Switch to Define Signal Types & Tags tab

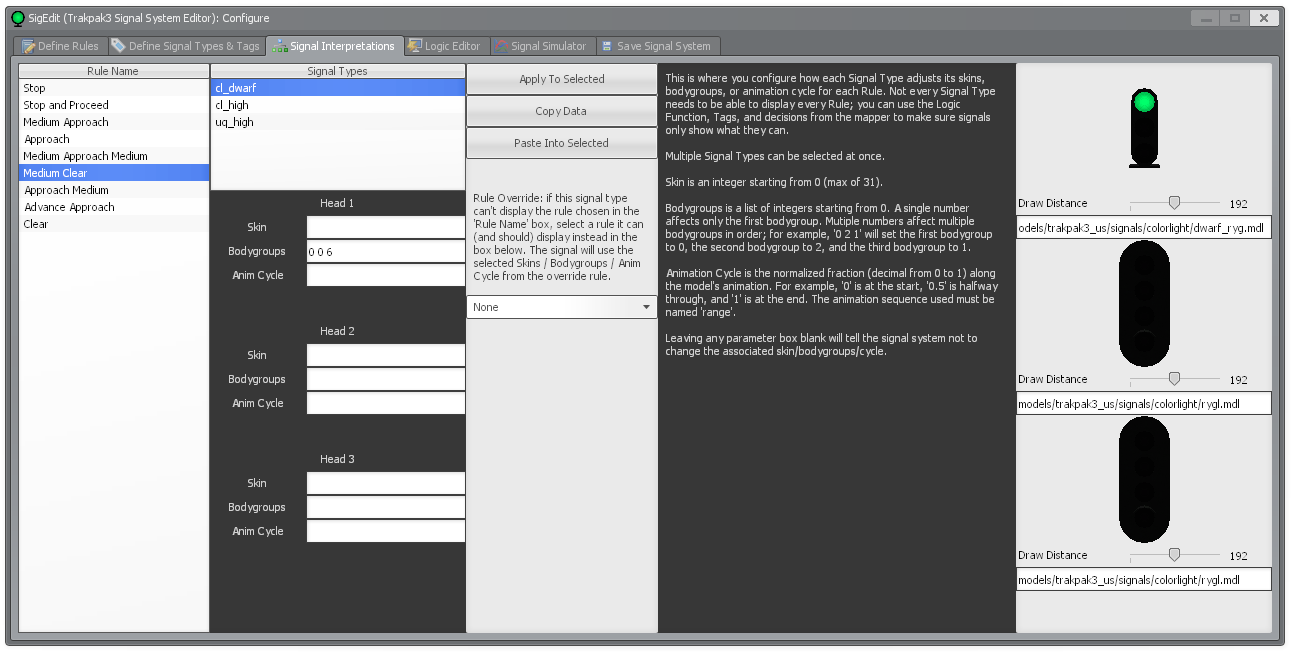186,46
